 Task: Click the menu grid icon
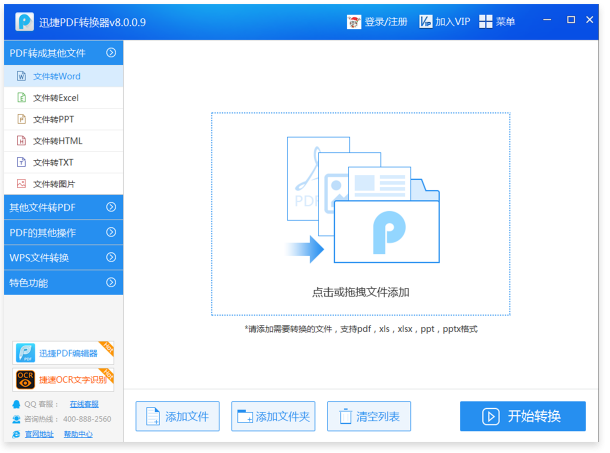(x=486, y=22)
